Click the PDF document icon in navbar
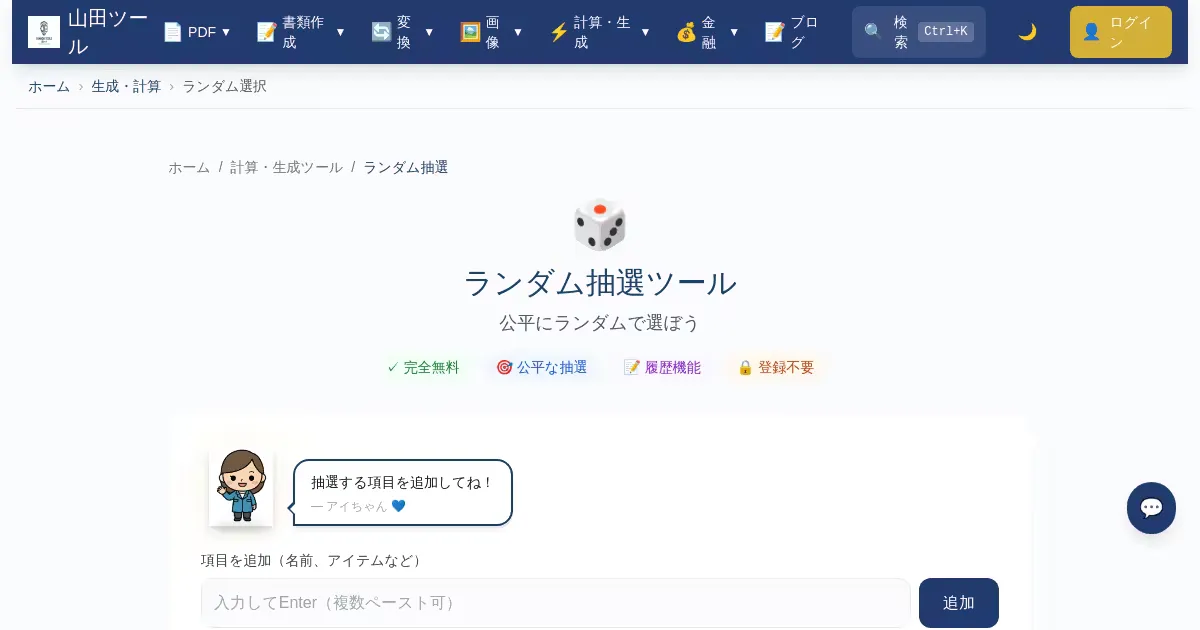This screenshot has height=630, width=1200. coord(173,32)
